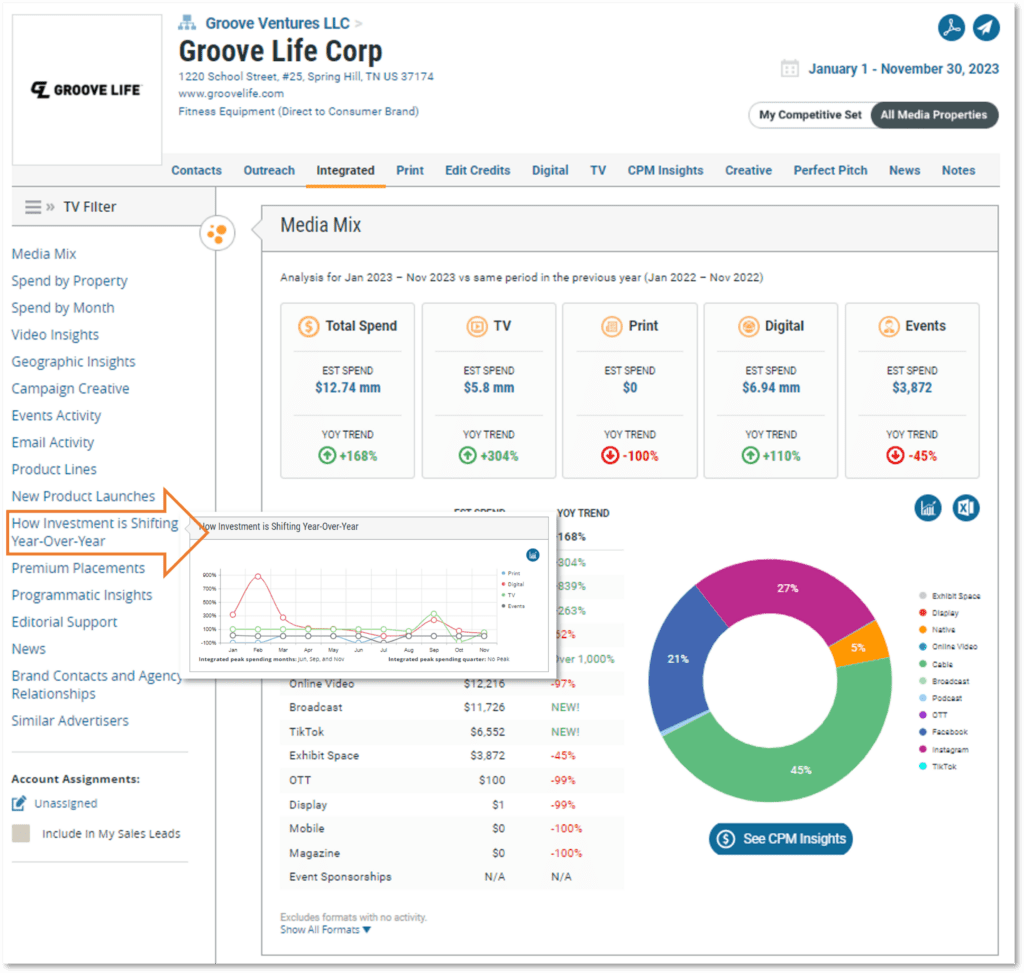Expand Show All Formats dropdown
The width and height of the screenshot is (1024, 973).
coord(325,930)
